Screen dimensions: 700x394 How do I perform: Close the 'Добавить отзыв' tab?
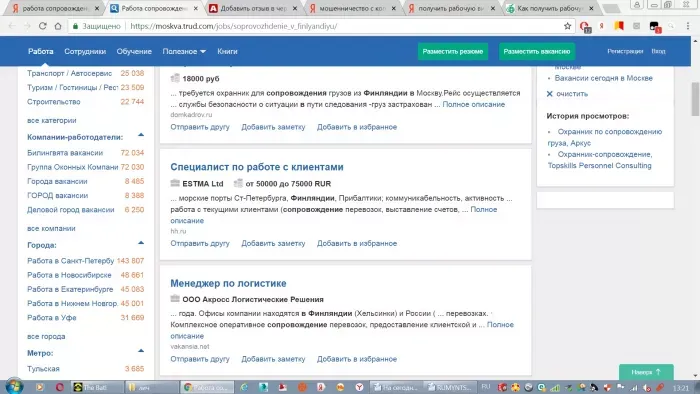[x=295, y=8]
